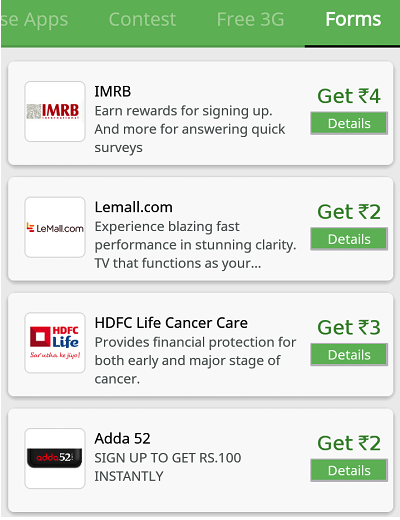The width and height of the screenshot is (400, 520).
Task: Tap the Get ₹4 reward label
Action: [349, 96]
